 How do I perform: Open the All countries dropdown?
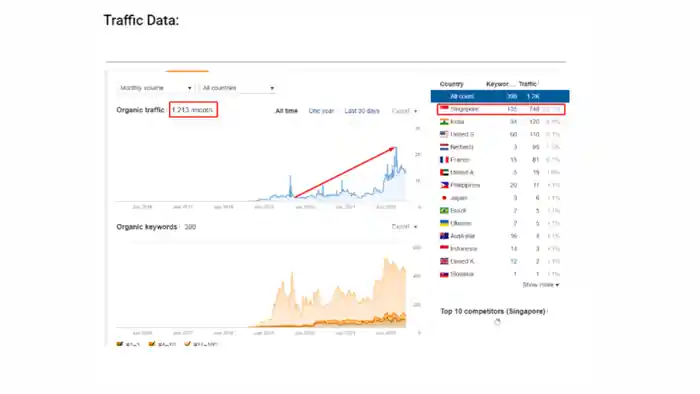[238, 88]
